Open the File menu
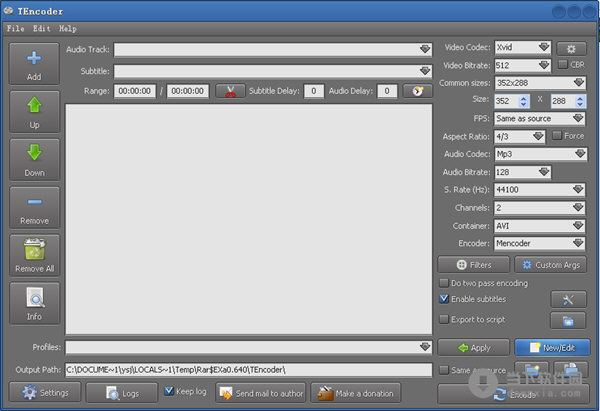 15,28
